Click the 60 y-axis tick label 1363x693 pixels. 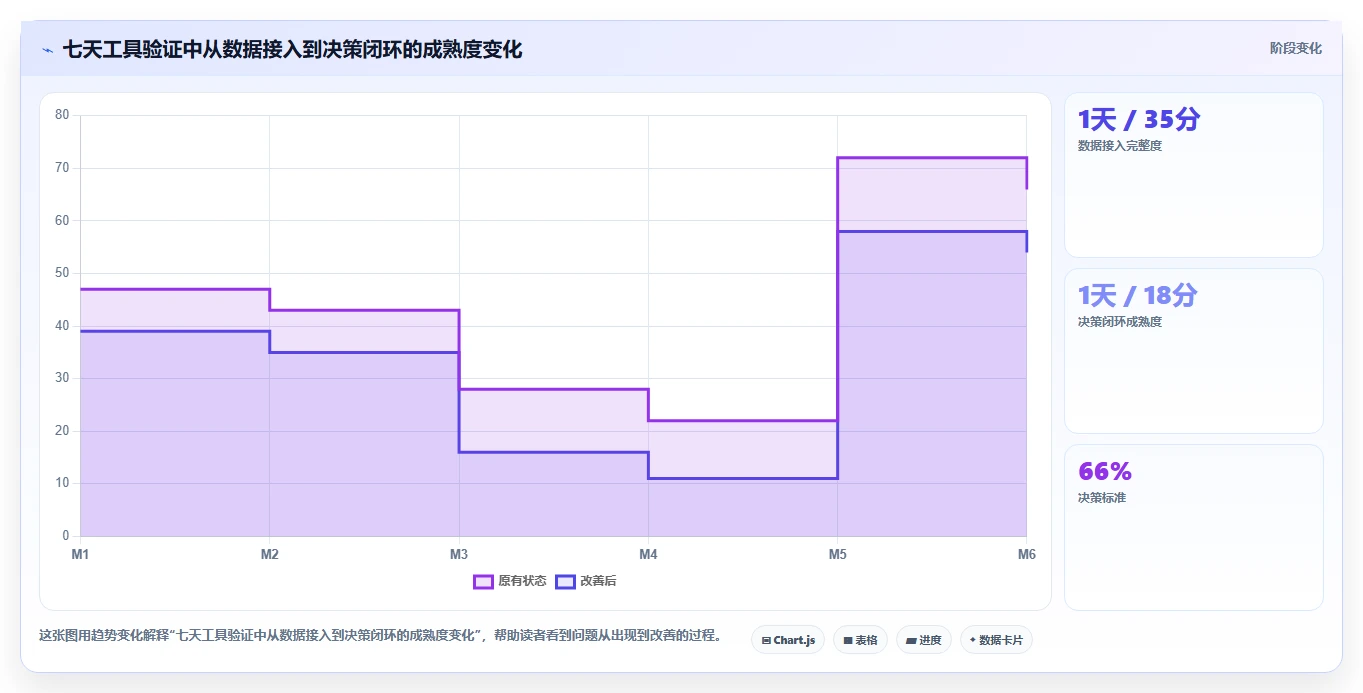[62, 220]
